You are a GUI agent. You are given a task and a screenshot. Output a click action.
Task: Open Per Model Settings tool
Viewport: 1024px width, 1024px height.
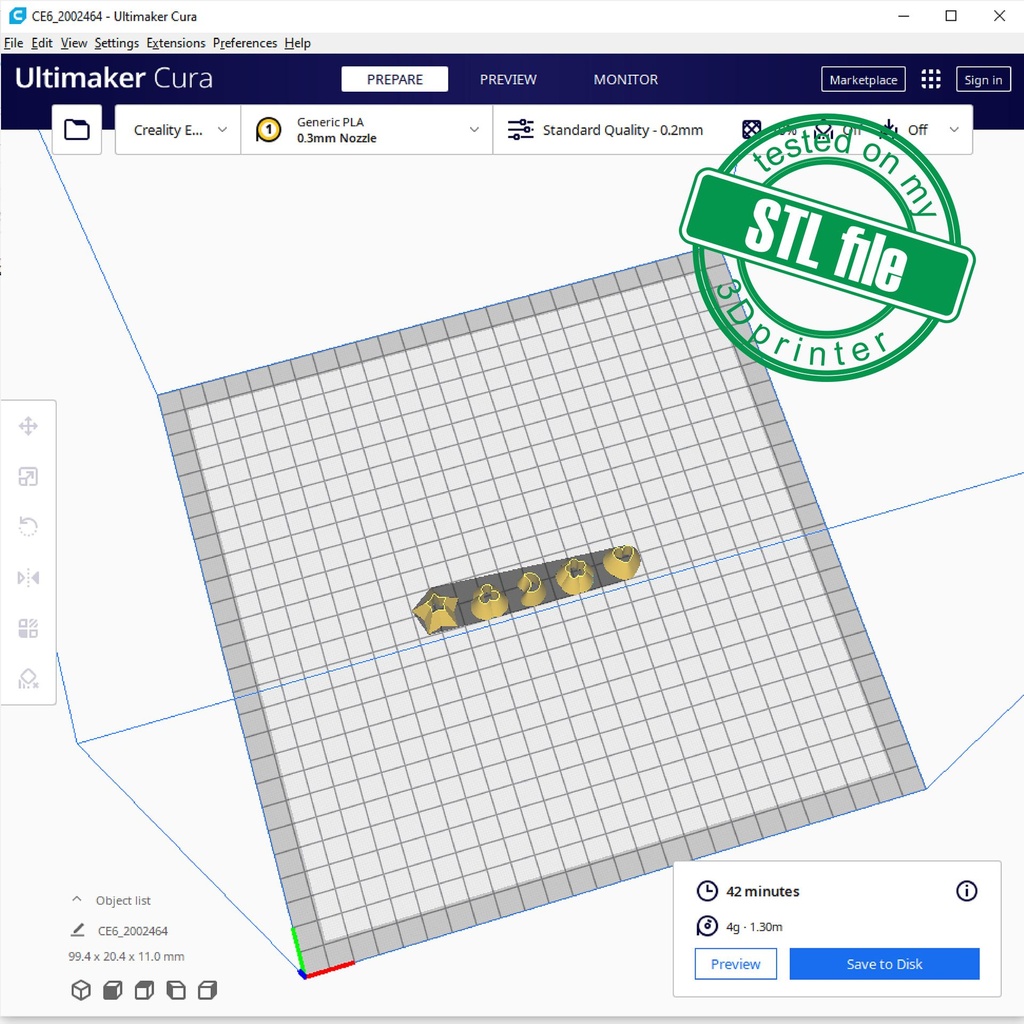28,628
